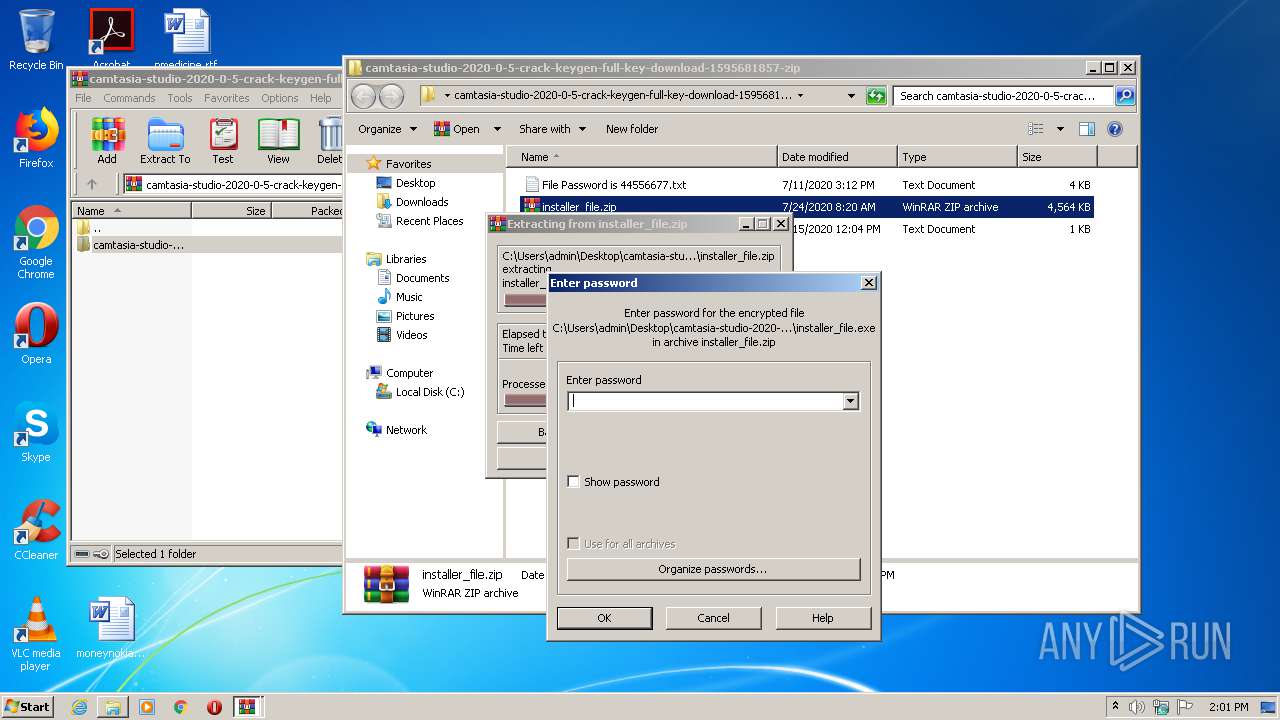This screenshot has height=720, width=1280.
Task: Select camtasia-studio folder in WinRAR list
Action: (x=138, y=245)
